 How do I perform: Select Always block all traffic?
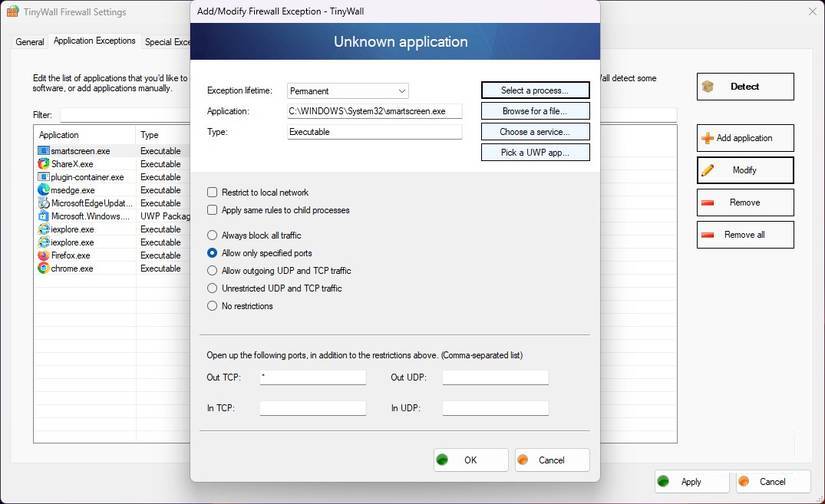point(212,235)
